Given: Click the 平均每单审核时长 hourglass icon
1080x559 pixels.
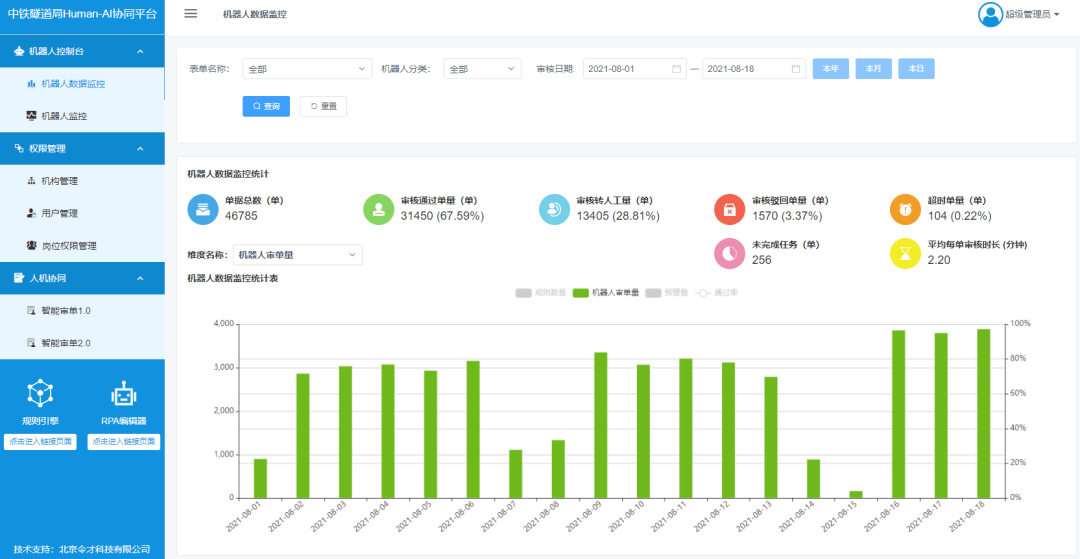Looking at the screenshot, I should tap(905, 254).
